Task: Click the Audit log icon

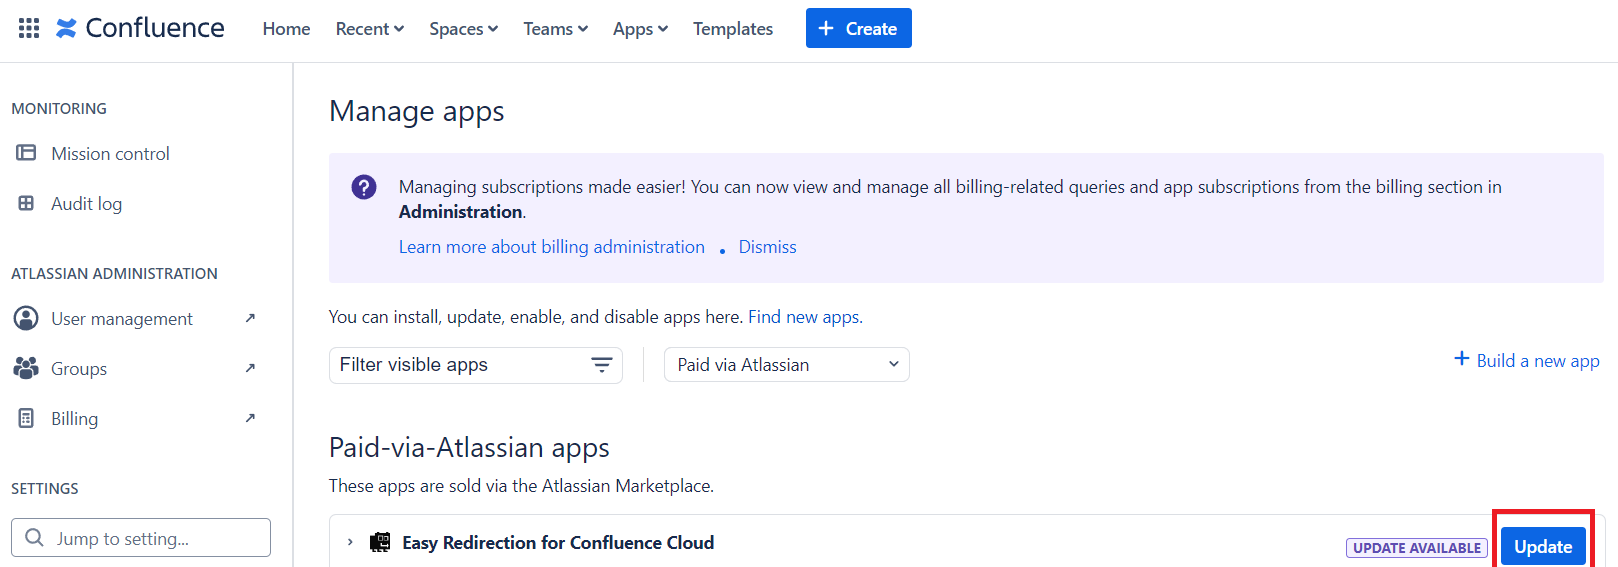Action: pos(26,203)
